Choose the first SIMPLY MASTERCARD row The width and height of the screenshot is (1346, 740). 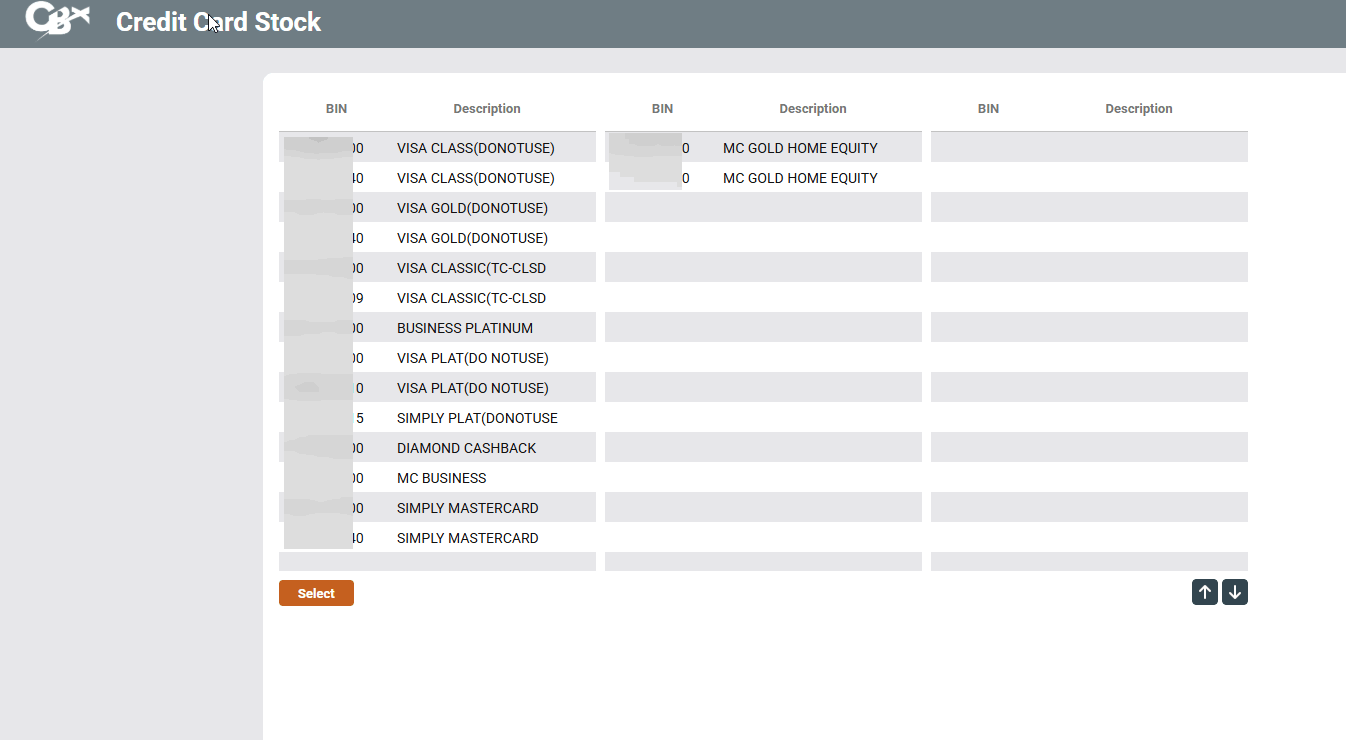click(467, 508)
